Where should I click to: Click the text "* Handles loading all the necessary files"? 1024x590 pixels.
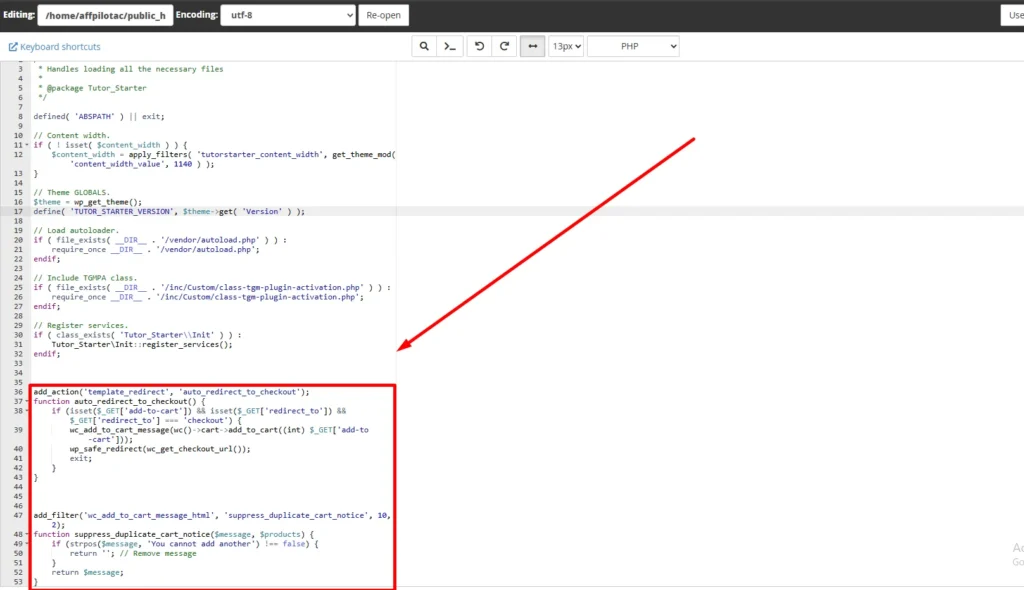coord(131,69)
